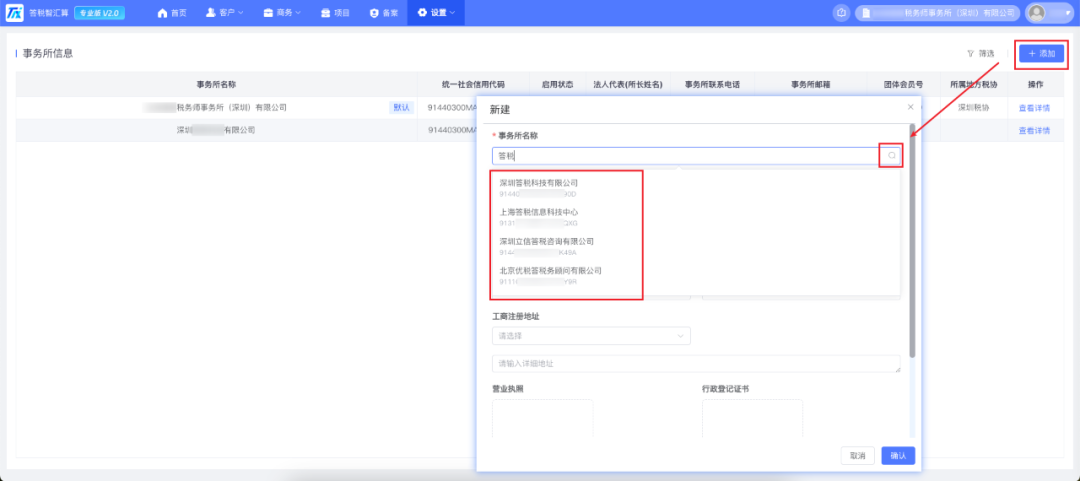Viewport: 1080px width, 481px height.
Task: Click the 答税智汇算 logo icon
Action: click(x=14, y=13)
